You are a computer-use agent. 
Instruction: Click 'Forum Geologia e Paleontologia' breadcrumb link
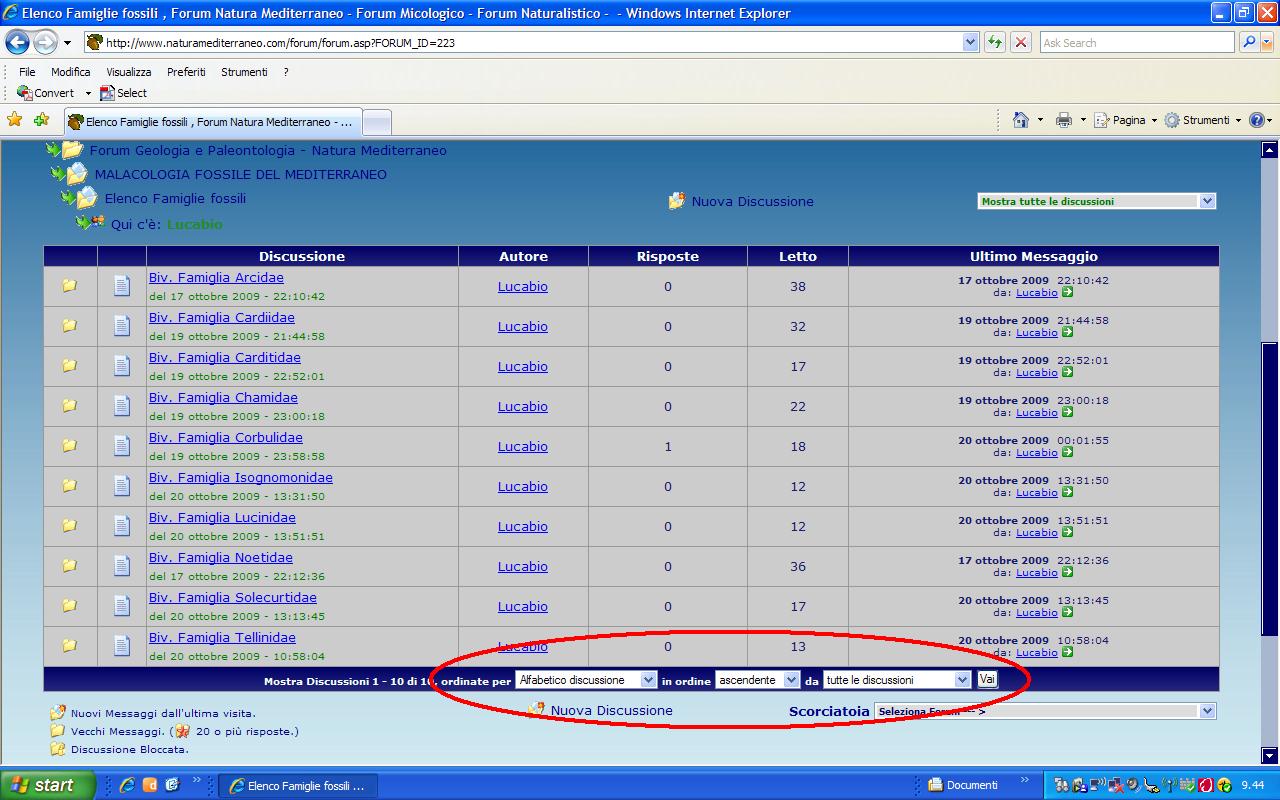click(268, 150)
